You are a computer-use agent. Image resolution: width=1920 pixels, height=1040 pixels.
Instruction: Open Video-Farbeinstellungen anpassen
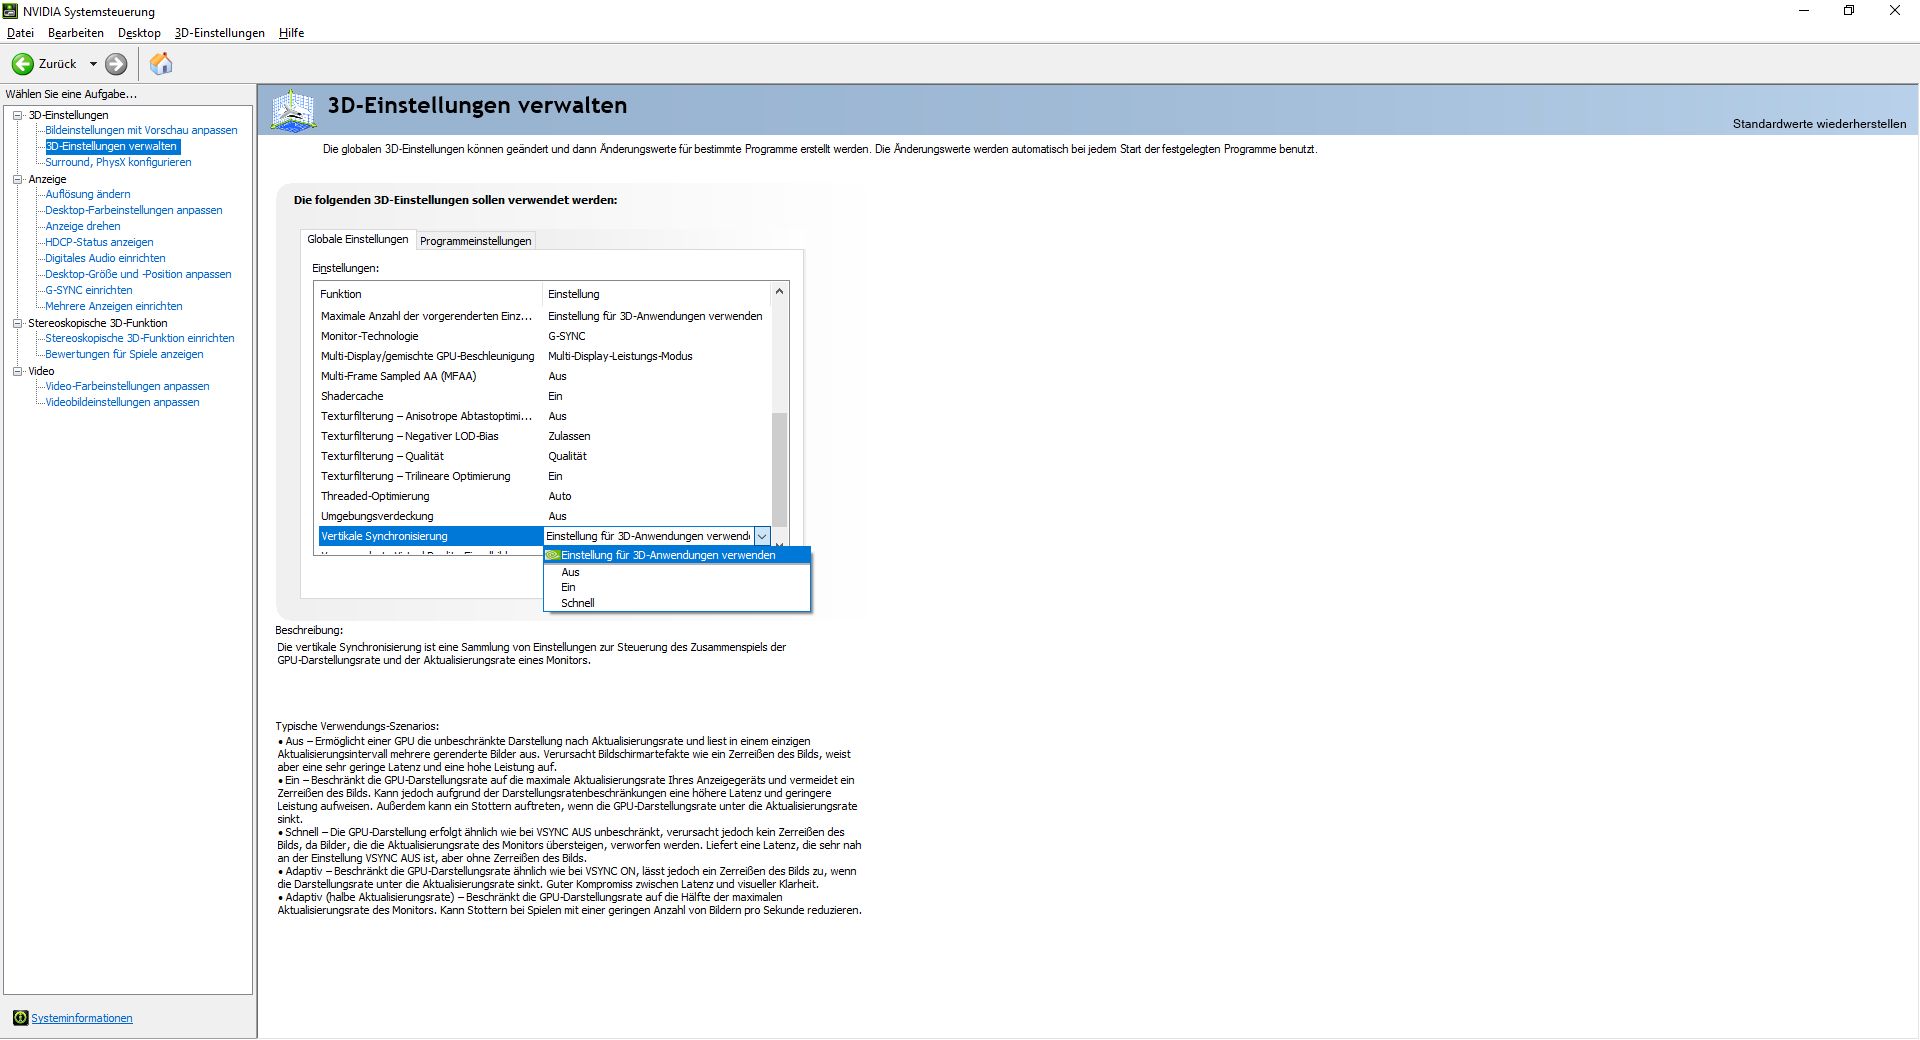pos(127,386)
